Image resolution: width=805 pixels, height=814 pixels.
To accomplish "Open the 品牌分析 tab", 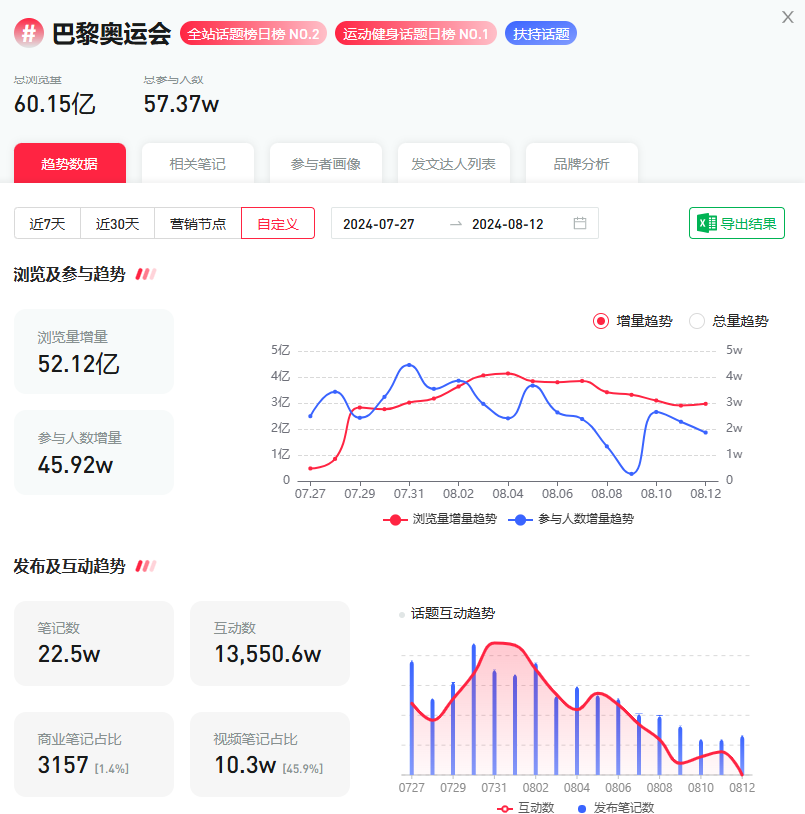I will 582,164.
